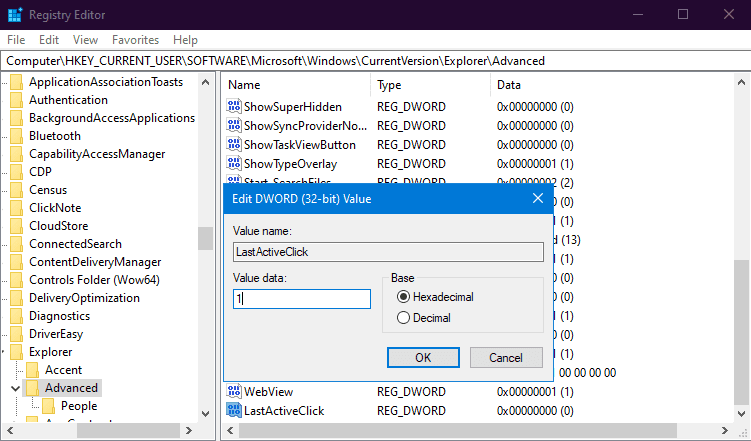Click the Diagnostics folder icon
The image size is (751, 441).
click(17, 316)
